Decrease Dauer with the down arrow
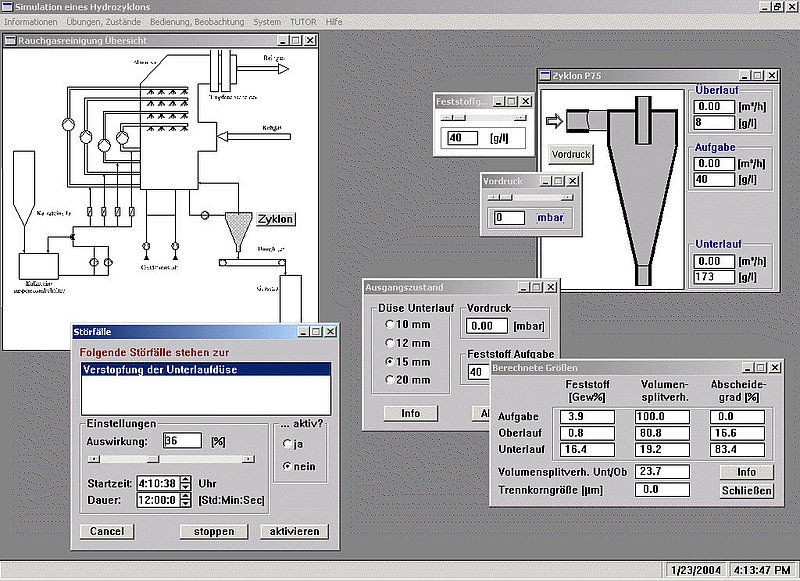800x581 pixels. [186, 503]
